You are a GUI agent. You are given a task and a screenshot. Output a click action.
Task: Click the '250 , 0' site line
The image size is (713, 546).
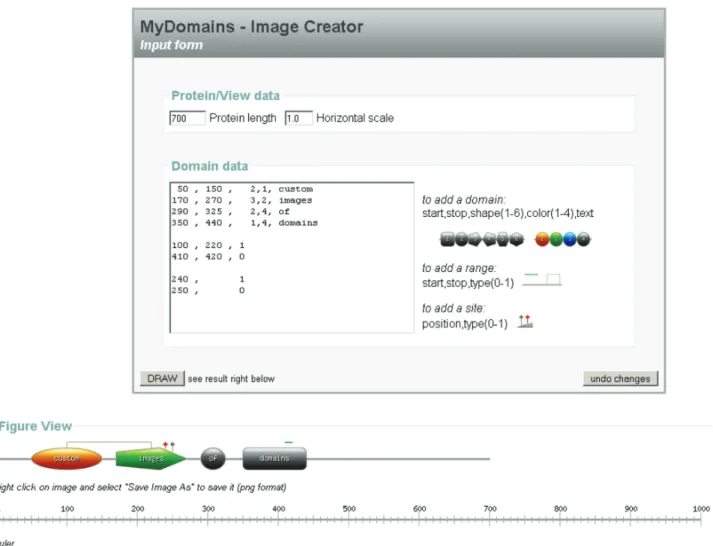[208, 290]
